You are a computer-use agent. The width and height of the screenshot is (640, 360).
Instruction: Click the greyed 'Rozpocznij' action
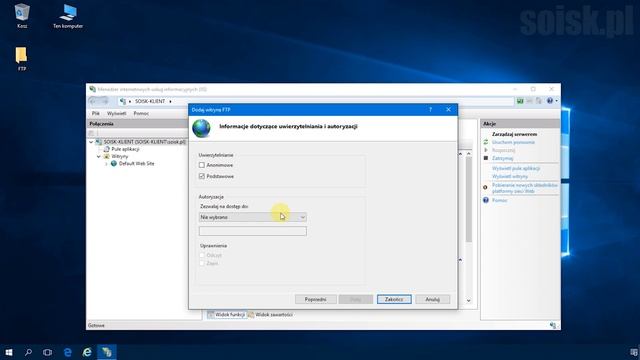(x=503, y=150)
